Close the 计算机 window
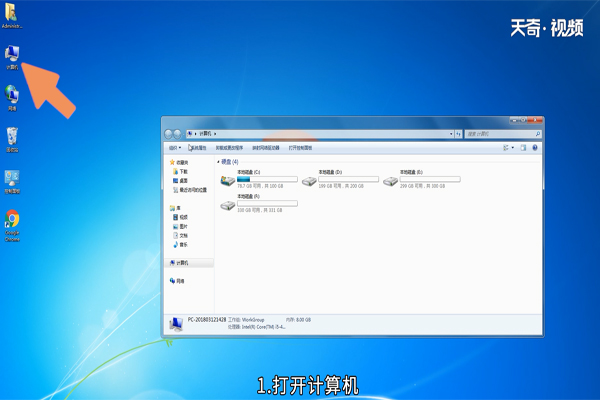 (535, 120)
